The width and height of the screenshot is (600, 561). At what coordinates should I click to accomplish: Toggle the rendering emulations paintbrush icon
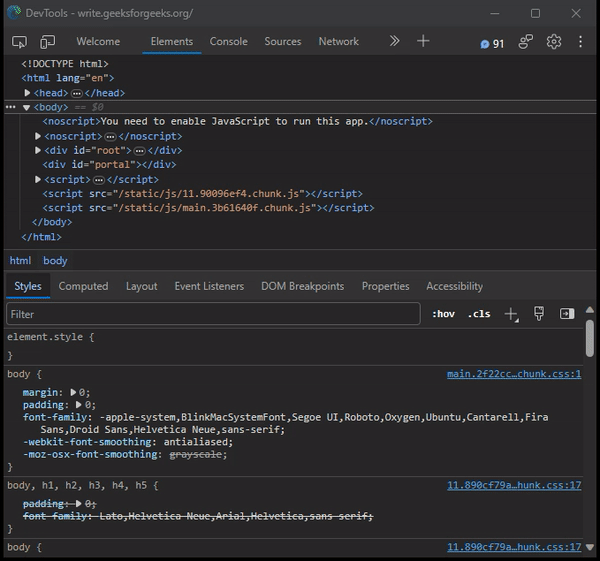click(539, 314)
